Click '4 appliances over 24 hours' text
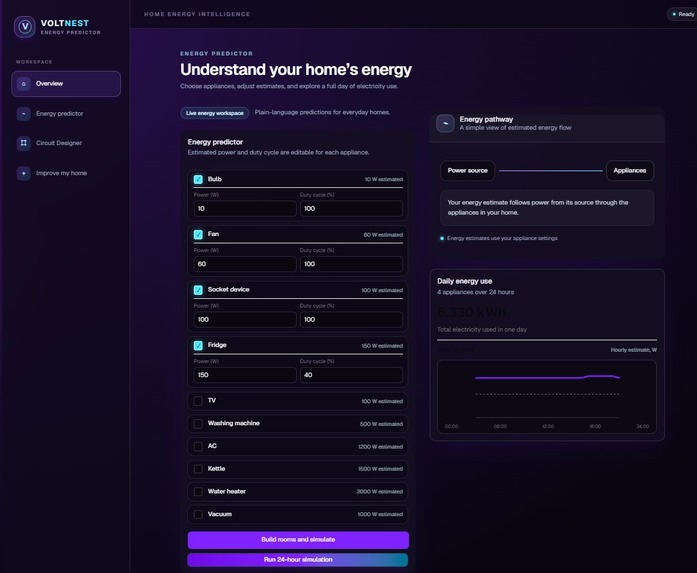This screenshot has width=697, height=573. [475, 292]
